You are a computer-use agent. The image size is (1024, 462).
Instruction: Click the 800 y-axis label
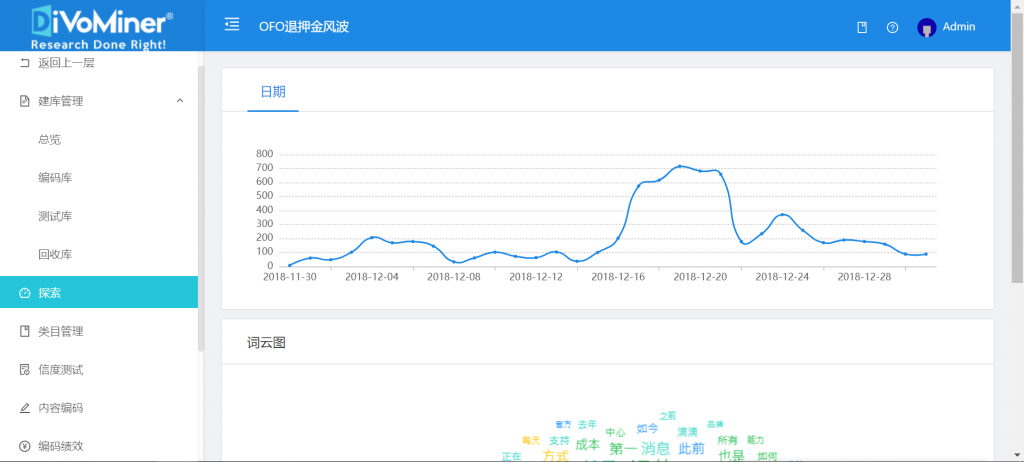(264, 154)
